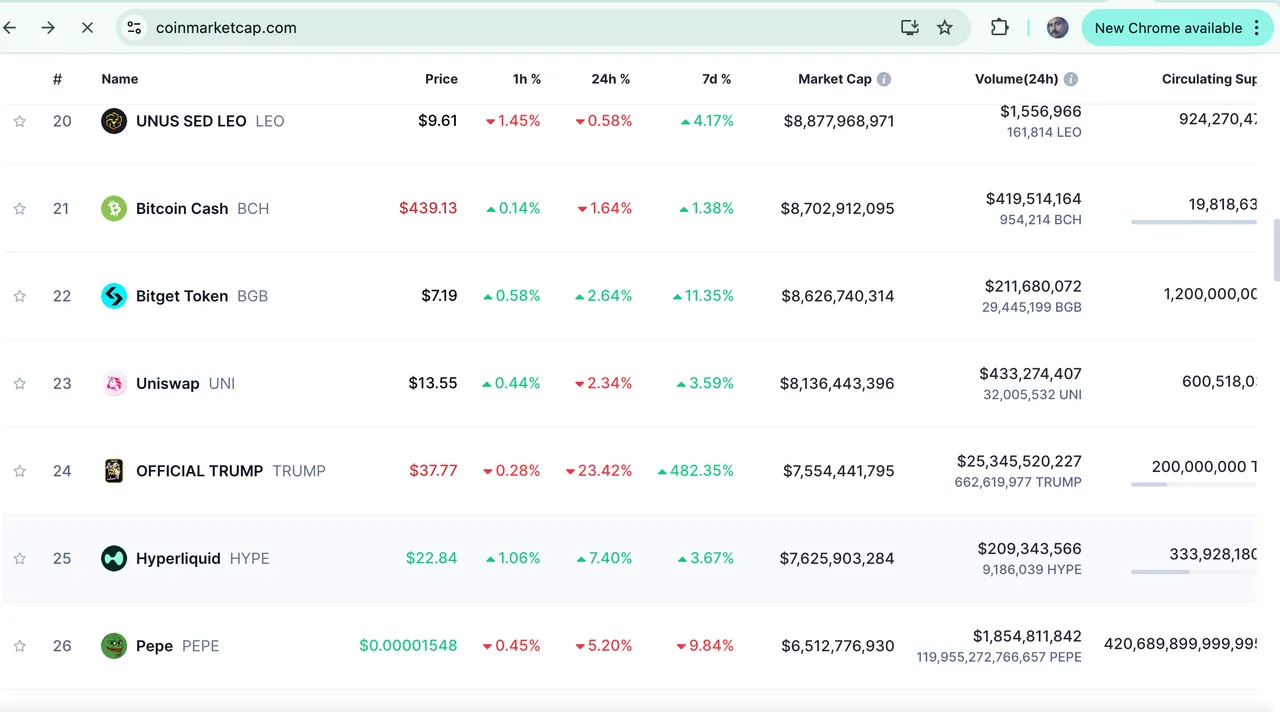Screen dimensions: 1280x712
Task: Click TRUMP 24h change 23.42%
Action: 599,471
